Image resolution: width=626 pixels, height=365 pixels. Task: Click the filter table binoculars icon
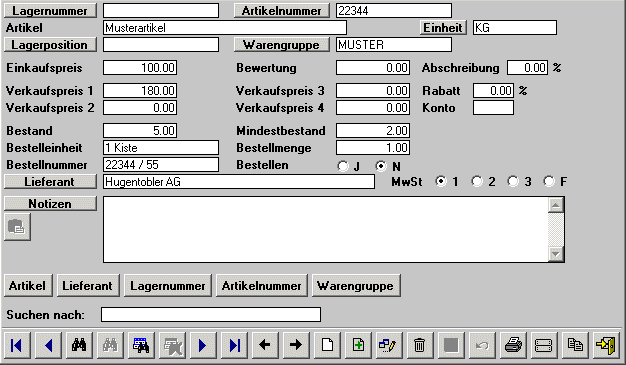point(141,345)
